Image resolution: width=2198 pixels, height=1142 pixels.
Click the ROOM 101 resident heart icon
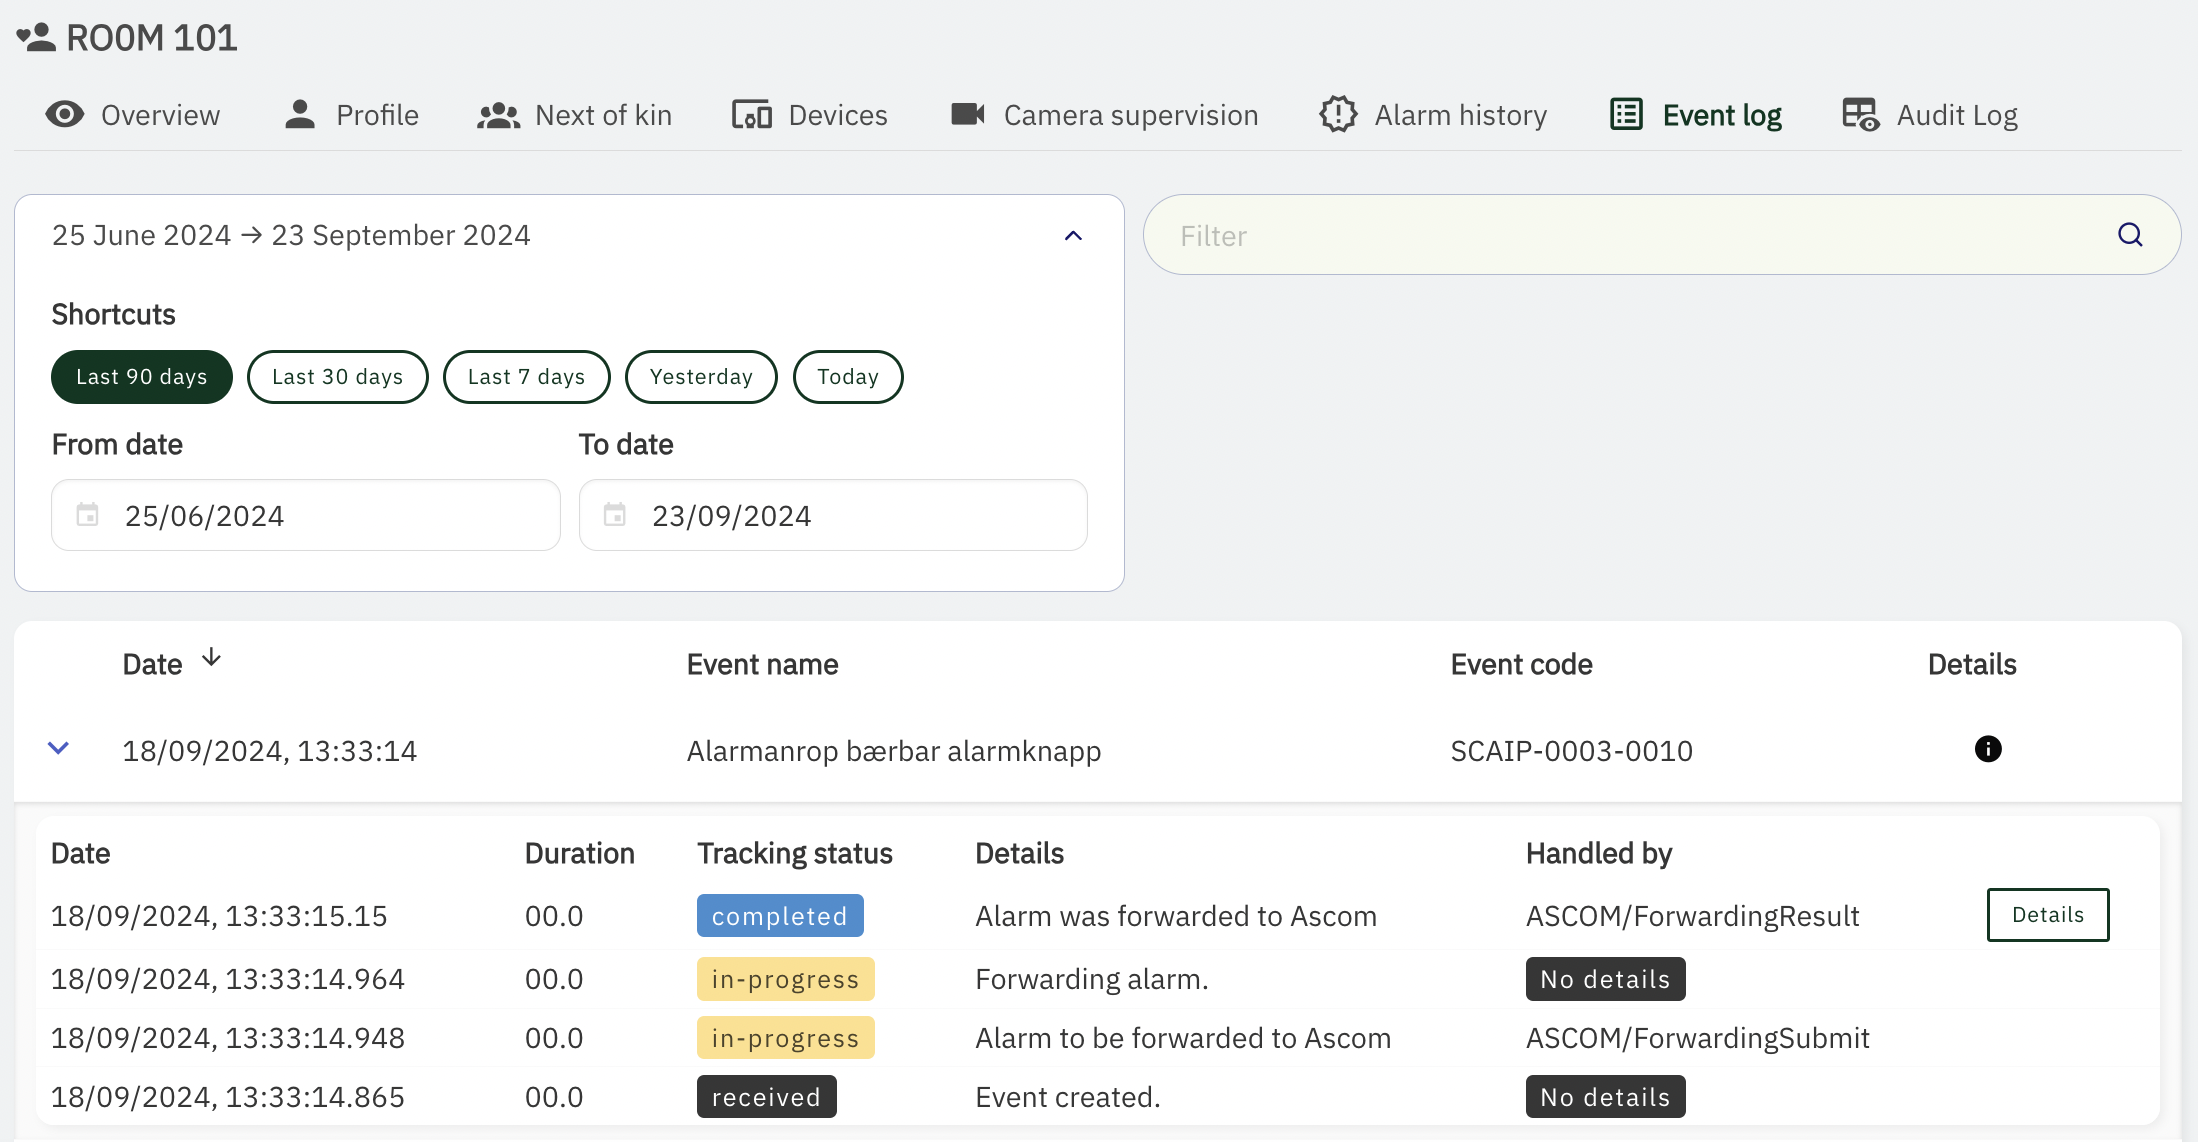click(36, 38)
